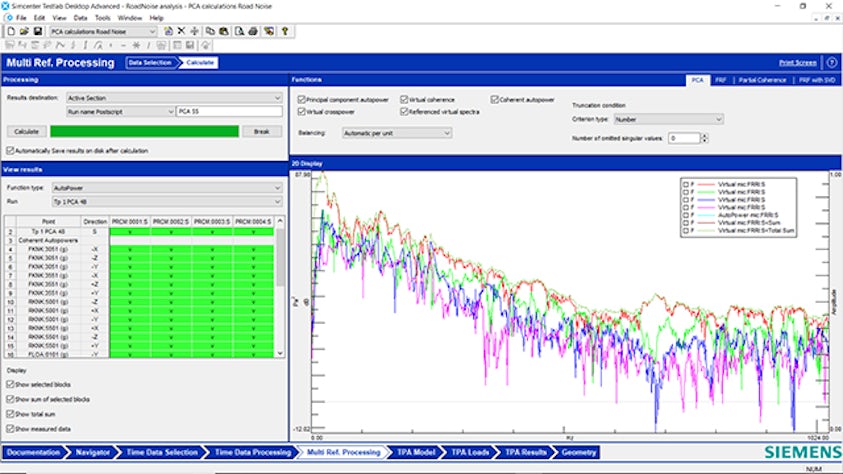Image resolution: width=843 pixels, height=474 pixels.
Task: Open PCA calculations Road Noise project dropdown
Action: [103, 32]
